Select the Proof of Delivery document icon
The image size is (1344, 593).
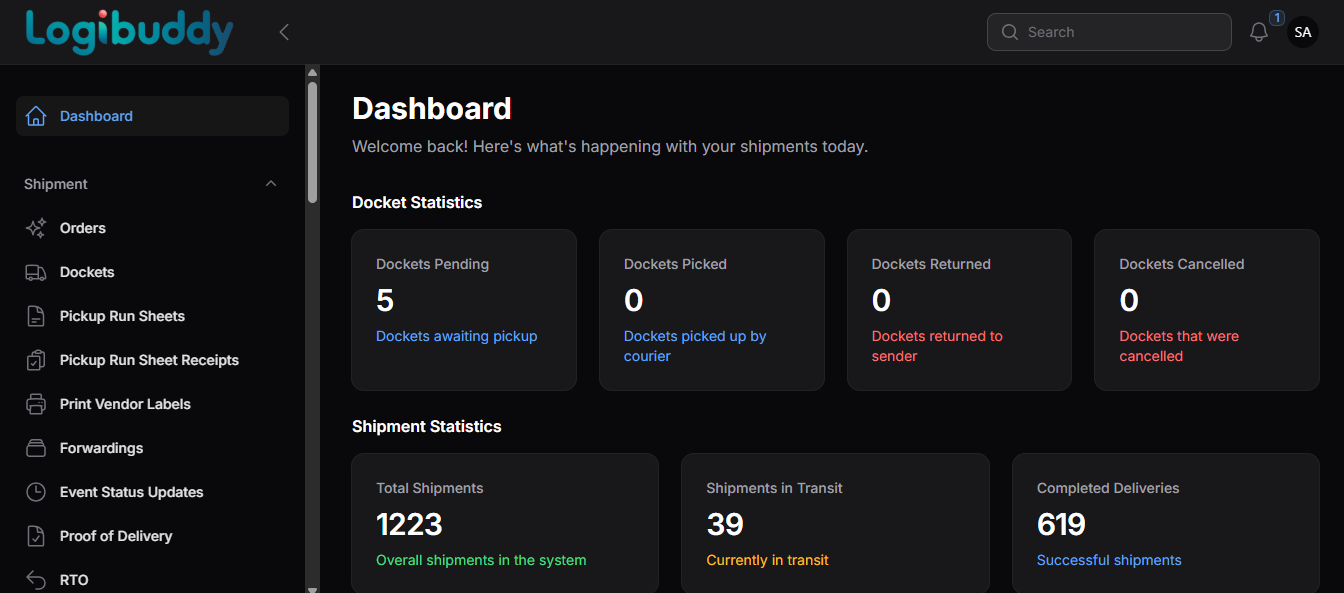point(35,536)
